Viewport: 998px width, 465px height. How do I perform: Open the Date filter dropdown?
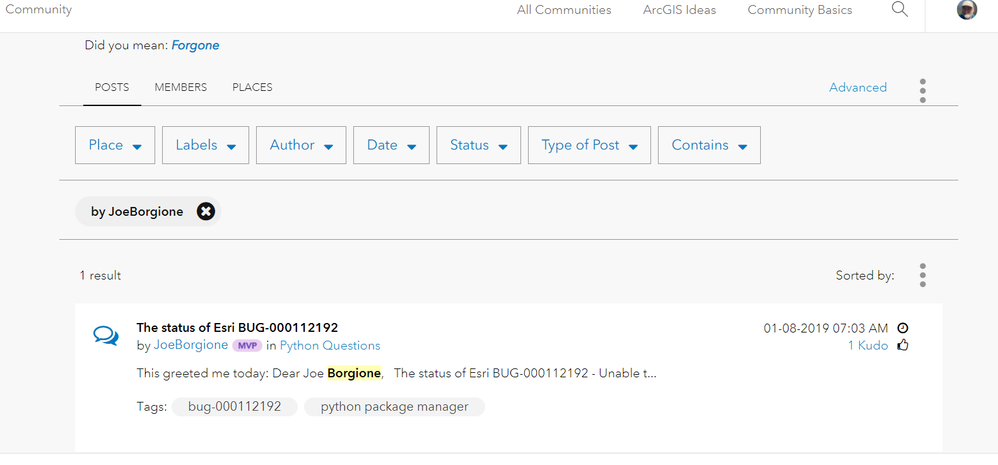(x=391, y=145)
